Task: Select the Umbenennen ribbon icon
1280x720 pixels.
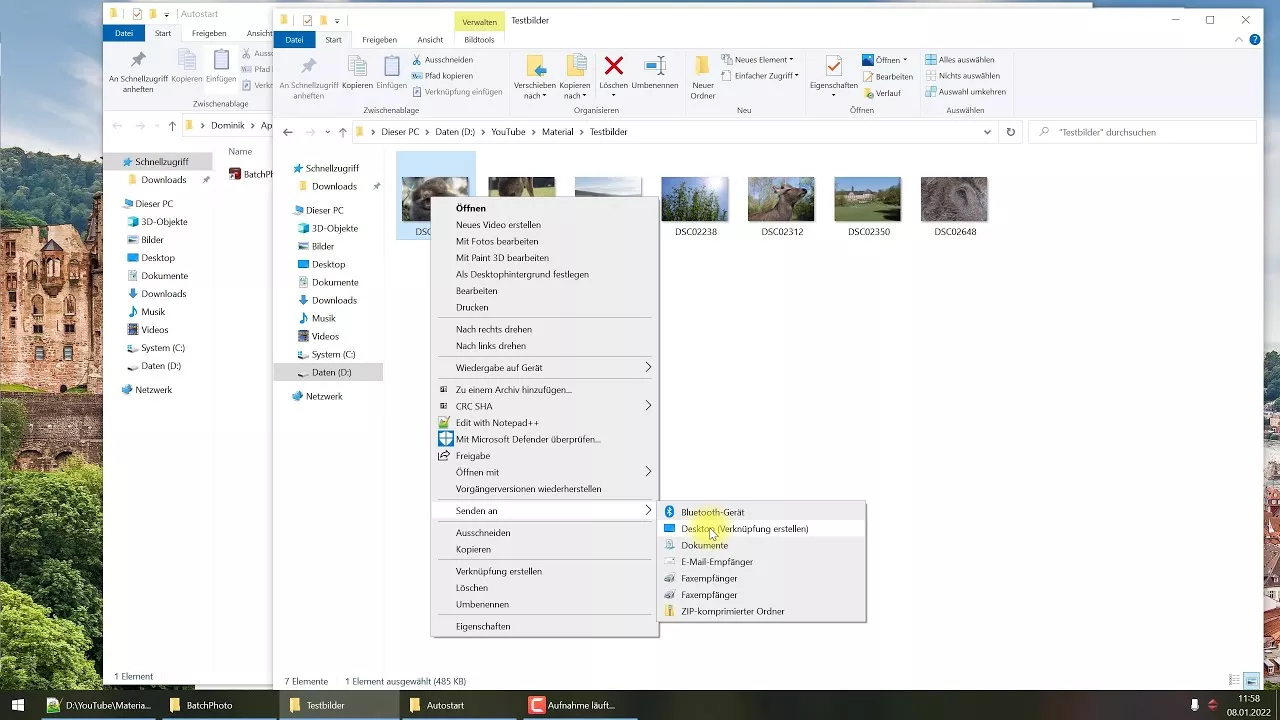Action: 655,70
